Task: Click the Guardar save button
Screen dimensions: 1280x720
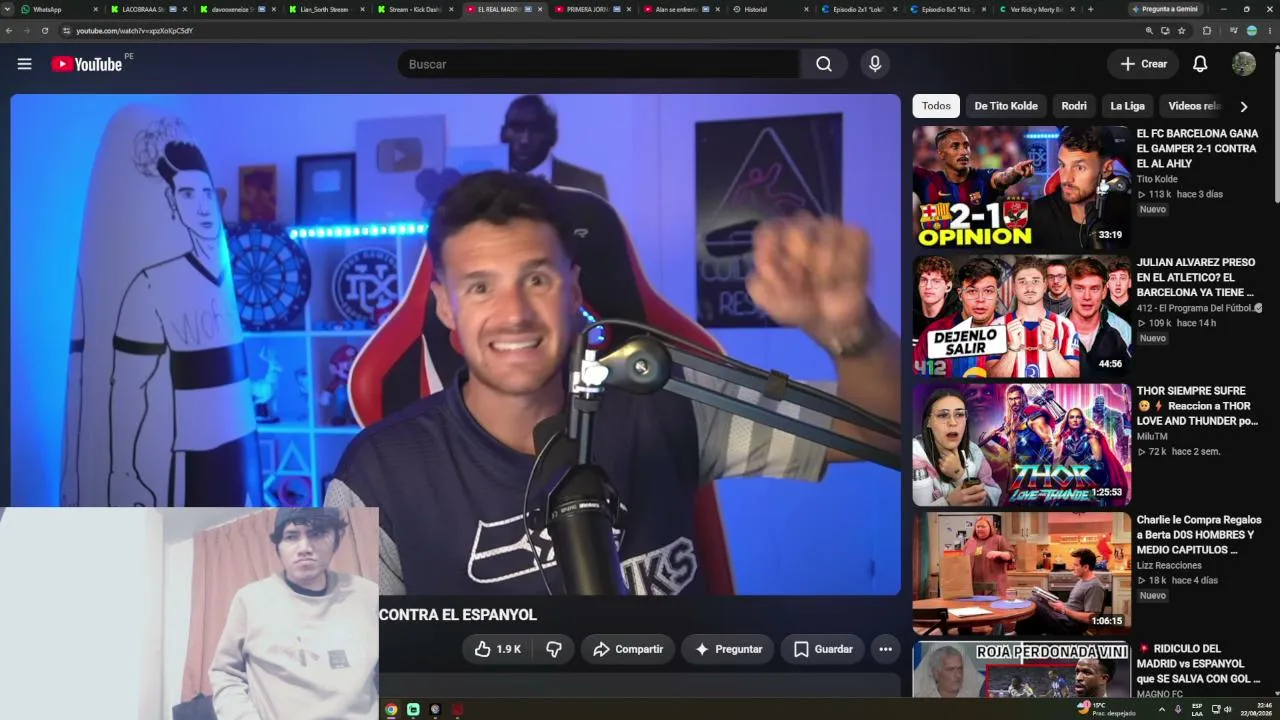Action: point(823,649)
